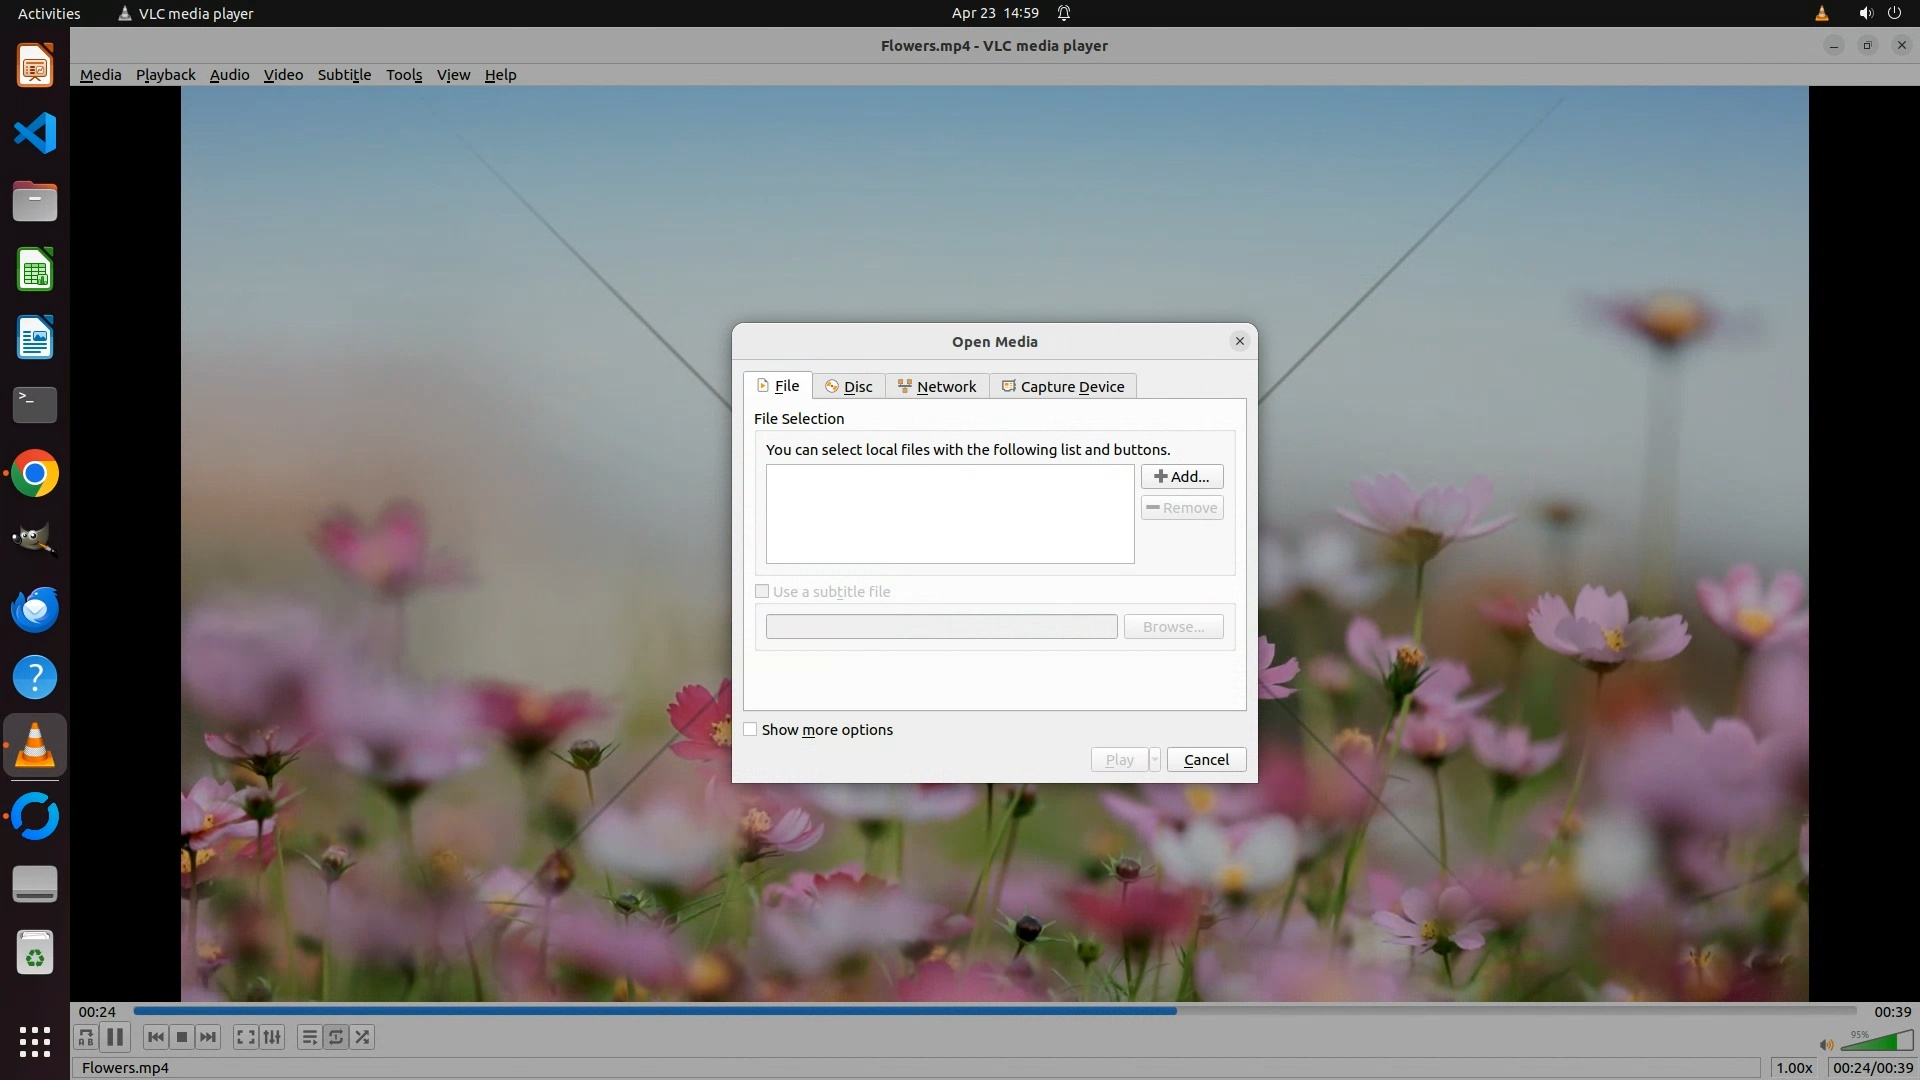The width and height of the screenshot is (1920, 1080).
Task: Toggle fullscreen video mode
Action: (245, 1037)
